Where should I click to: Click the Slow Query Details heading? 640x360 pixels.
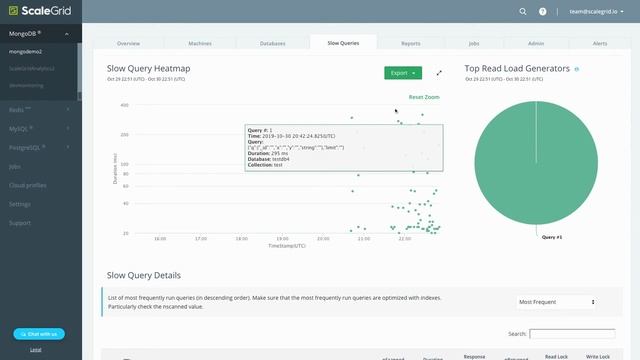coord(144,276)
